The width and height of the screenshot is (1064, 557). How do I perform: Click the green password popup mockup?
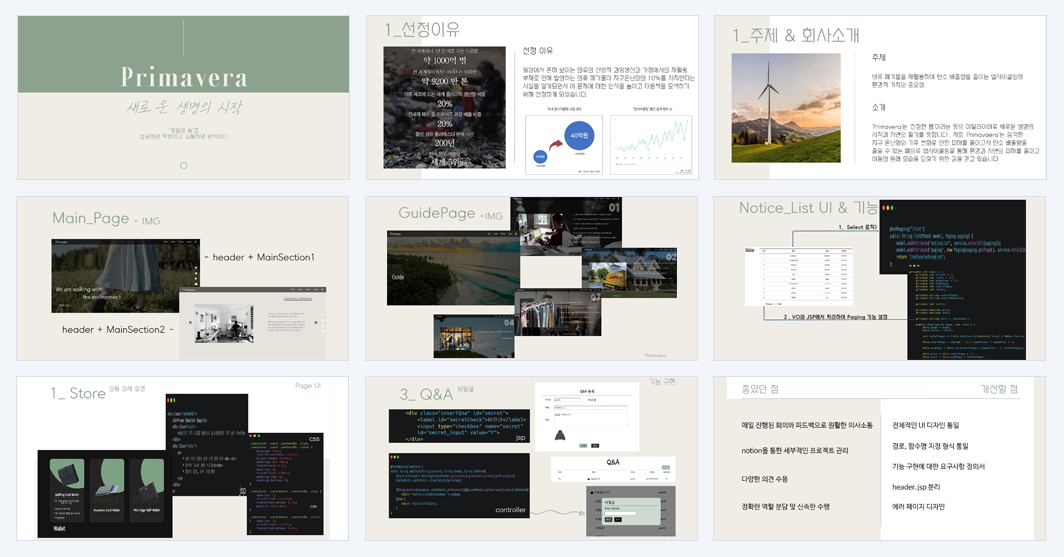tap(630, 512)
